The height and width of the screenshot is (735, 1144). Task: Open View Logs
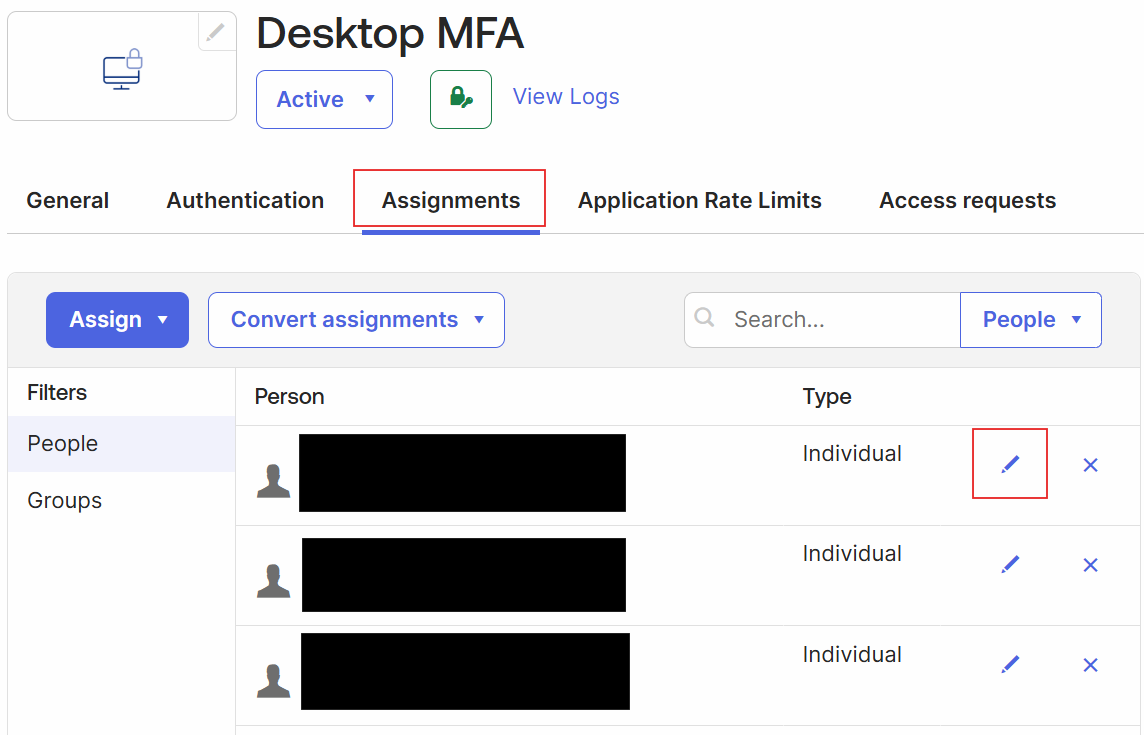click(566, 96)
